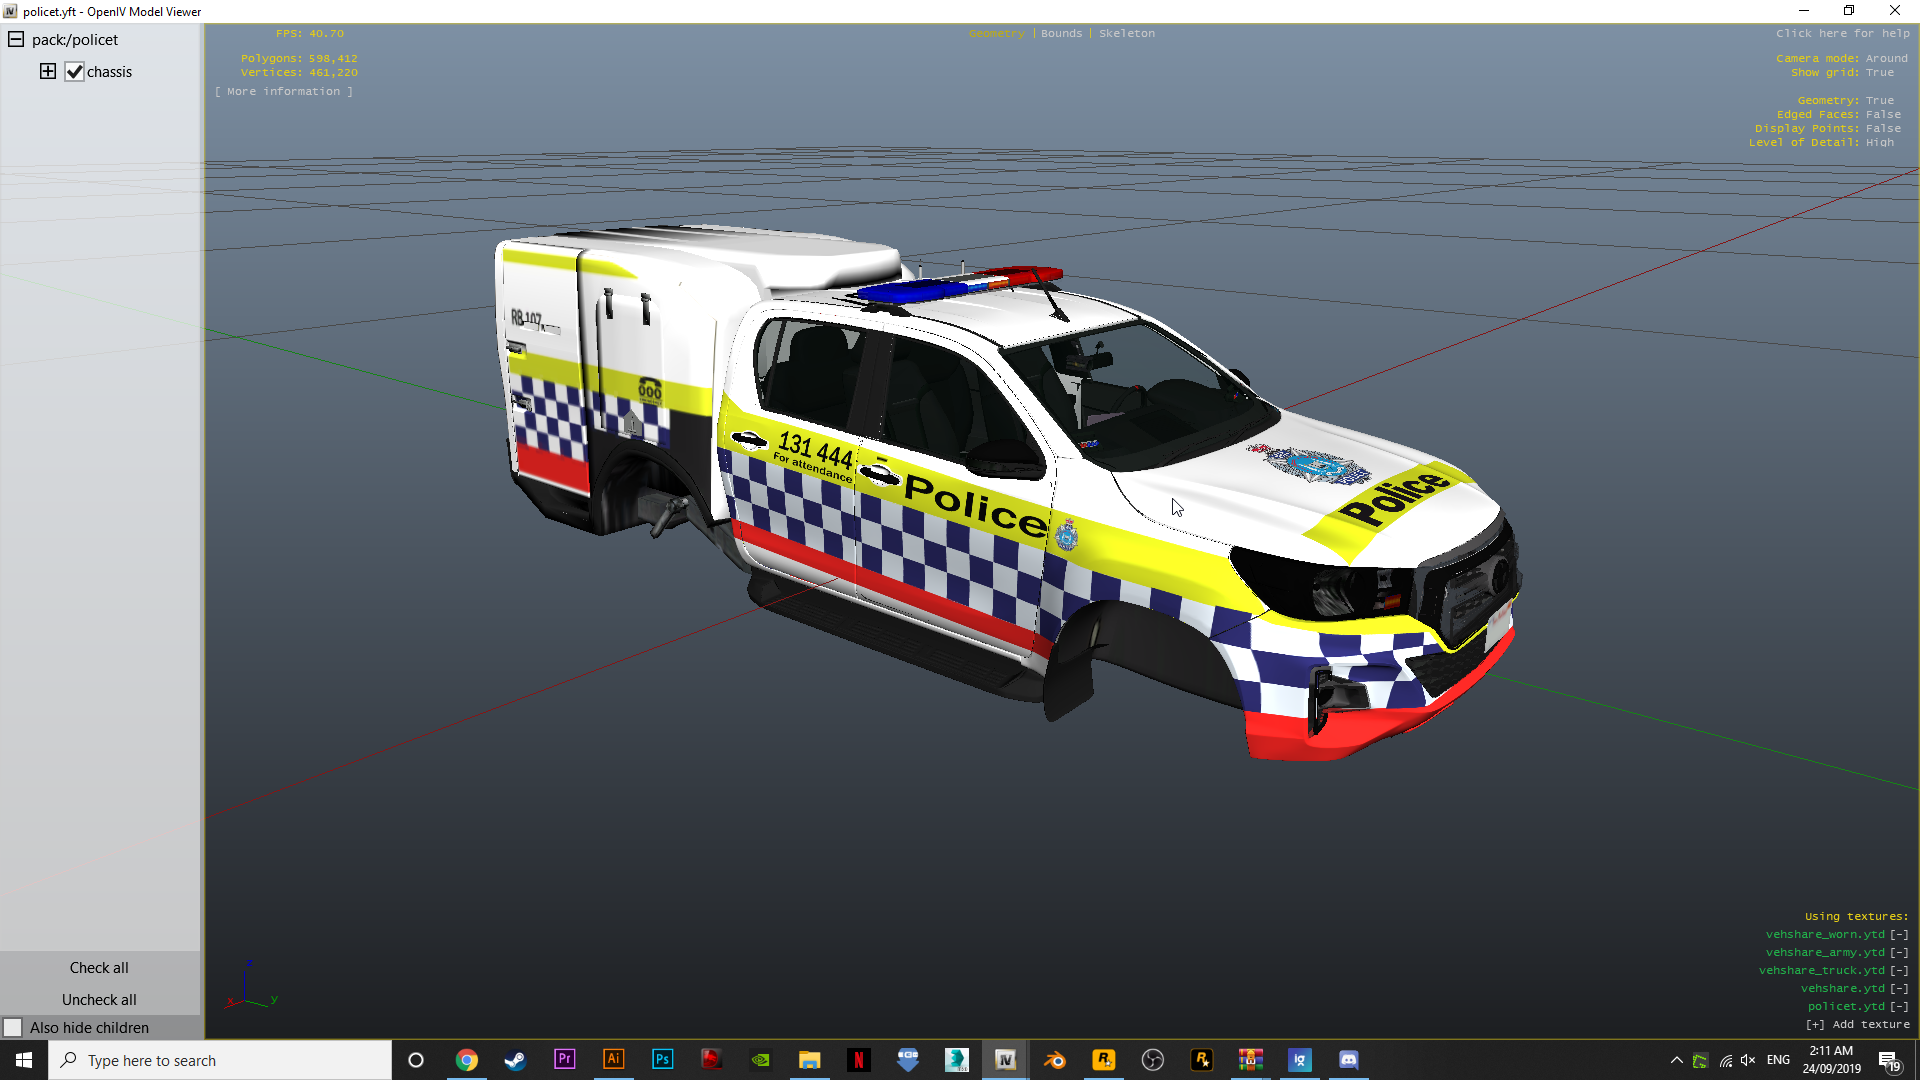Open Steam from the taskbar
Screen dimensions: 1920x1080
[x=515, y=1060]
